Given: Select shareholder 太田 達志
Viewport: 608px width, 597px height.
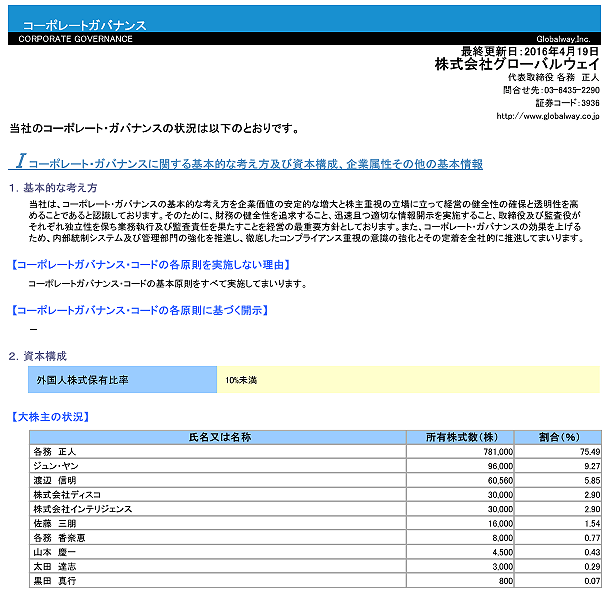Looking at the screenshot, I should pos(55,566).
